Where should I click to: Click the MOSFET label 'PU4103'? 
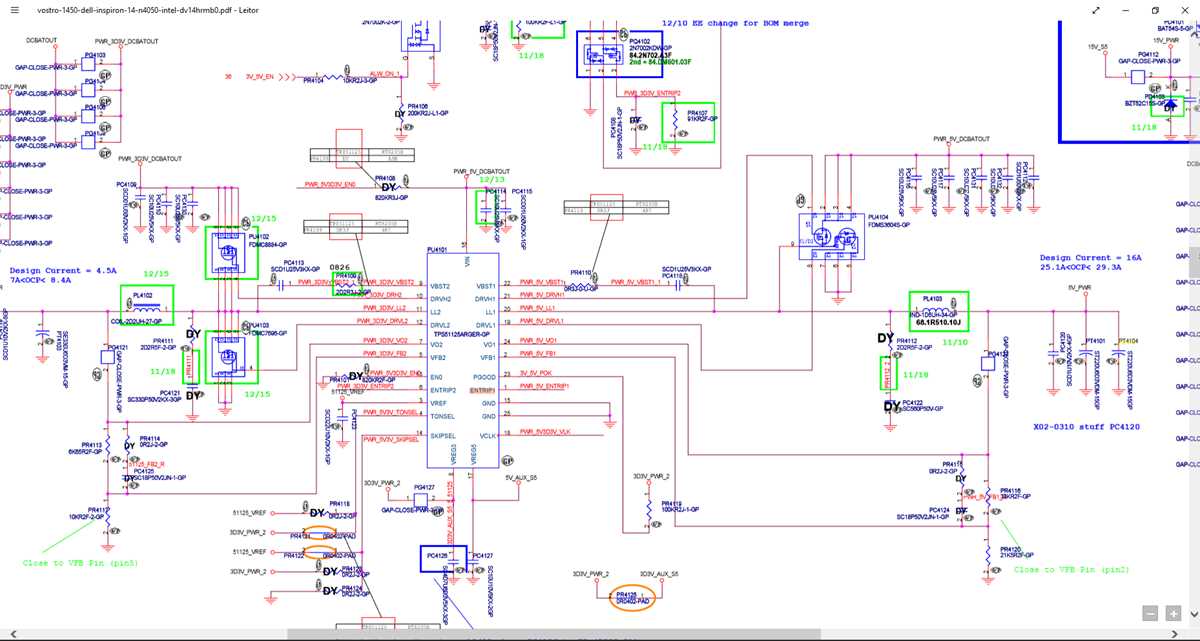258,326
